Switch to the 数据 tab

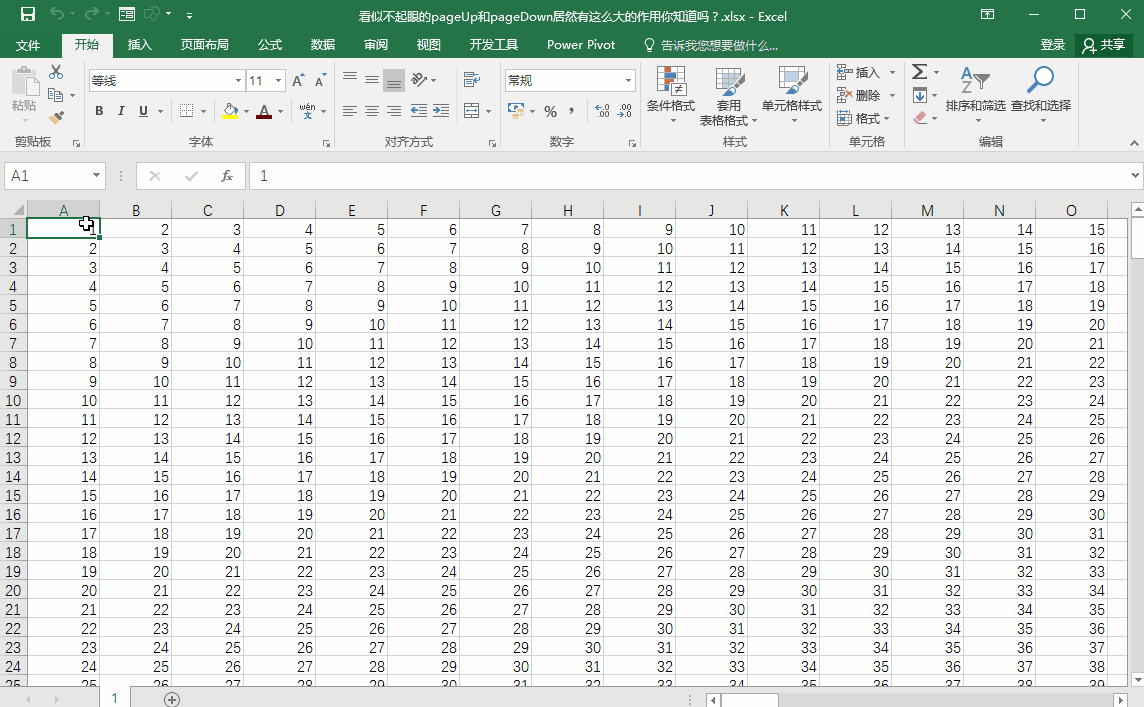click(322, 45)
